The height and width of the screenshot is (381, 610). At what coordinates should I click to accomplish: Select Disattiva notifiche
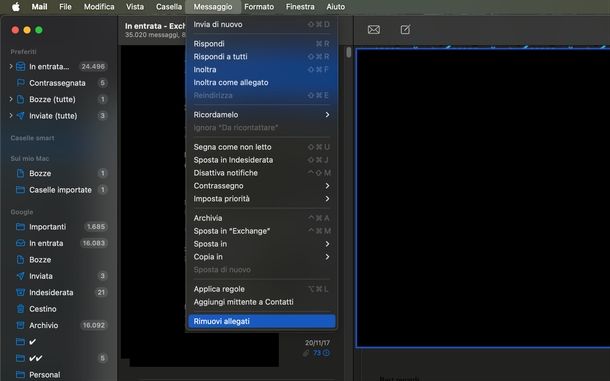(x=261, y=172)
